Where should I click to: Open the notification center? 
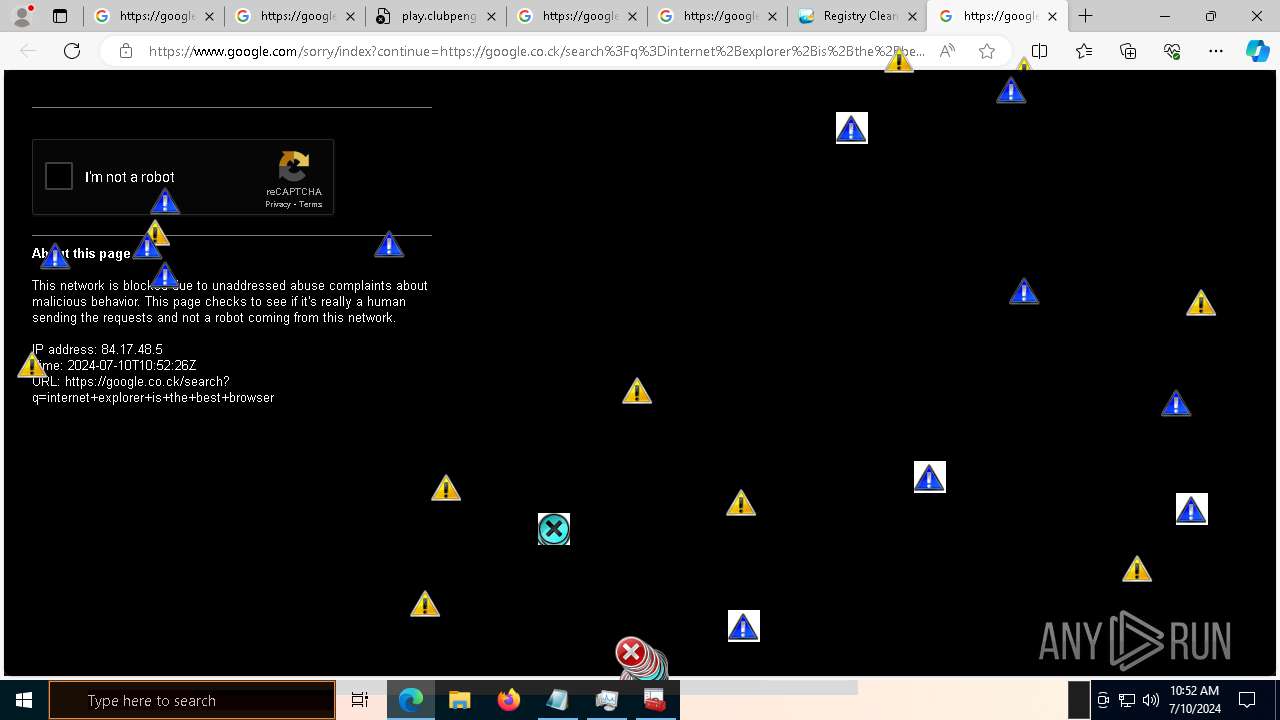[1247, 700]
